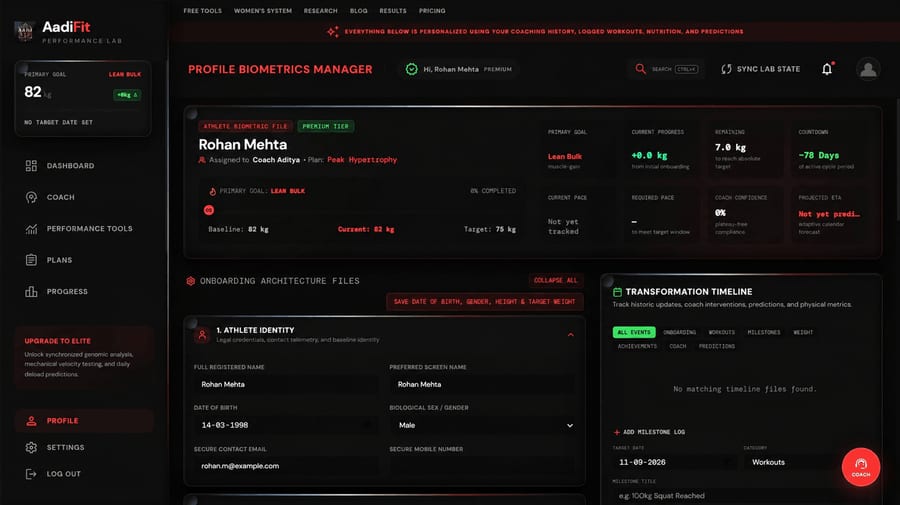This screenshot has height=505, width=900.
Task: Open Women's System in top navigation
Action: click(x=263, y=11)
